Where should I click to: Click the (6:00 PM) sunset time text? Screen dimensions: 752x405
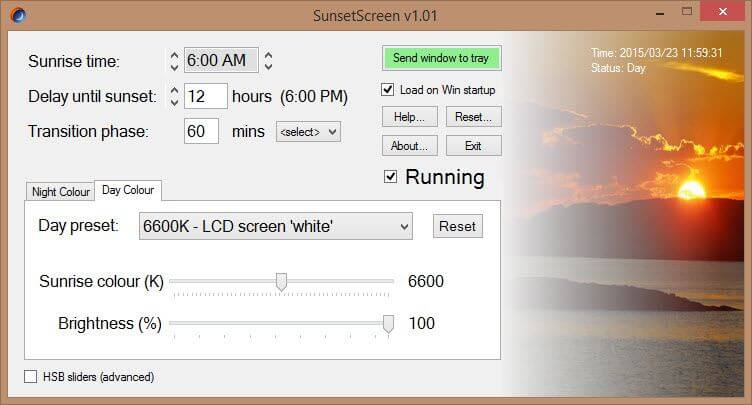coord(314,96)
